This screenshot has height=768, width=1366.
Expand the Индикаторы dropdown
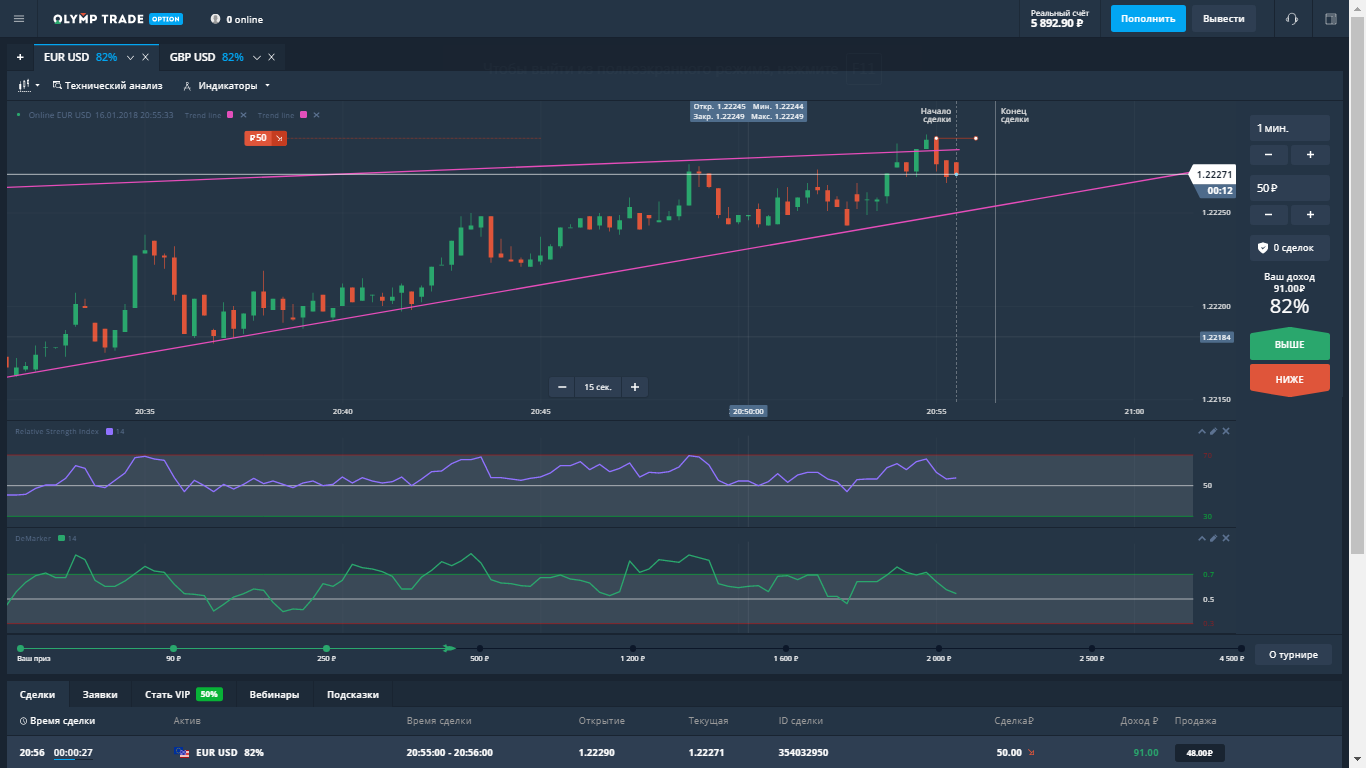226,86
